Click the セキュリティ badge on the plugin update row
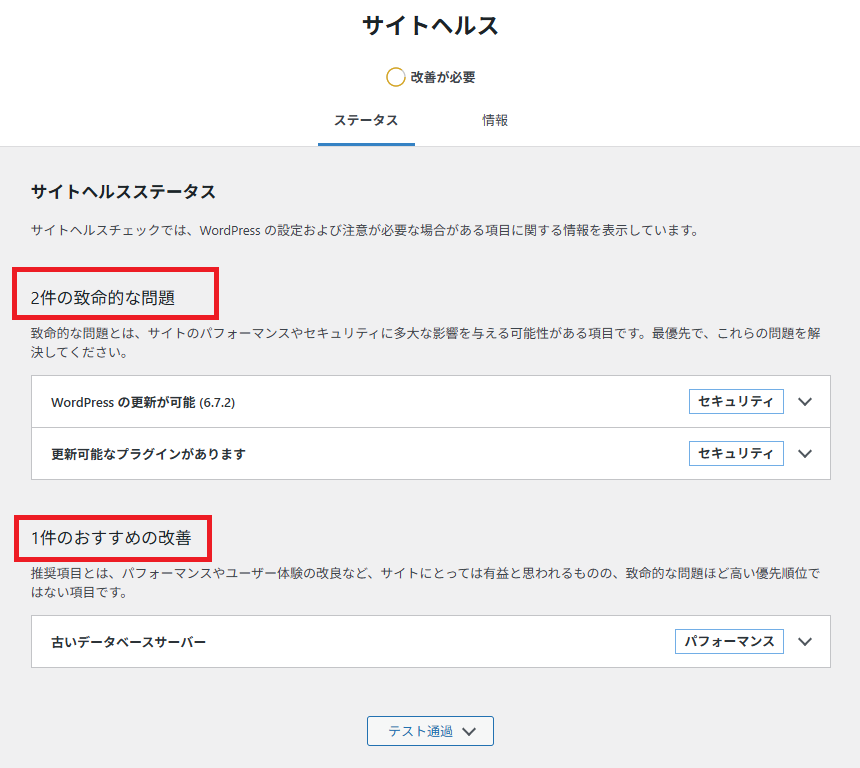Viewport: 860px width, 768px height. click(736, 454)
